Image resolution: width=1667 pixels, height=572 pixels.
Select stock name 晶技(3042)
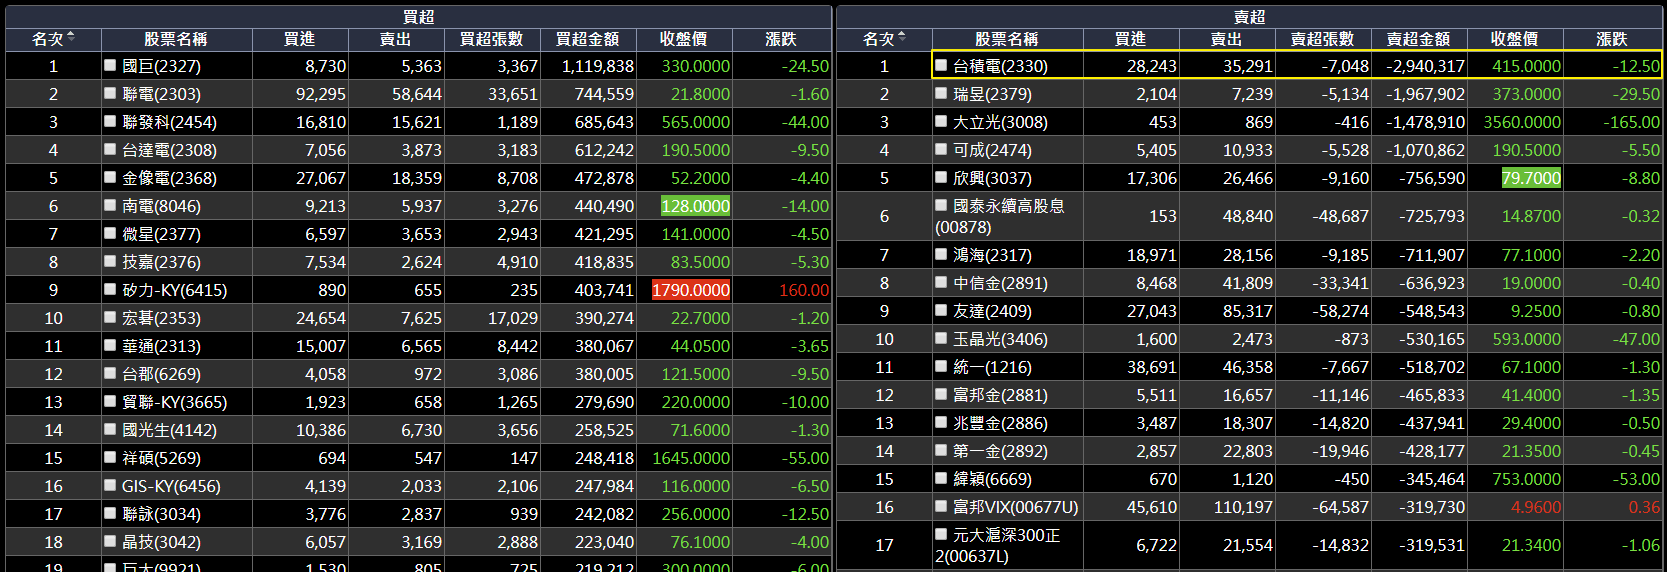(x=161, y=542)
